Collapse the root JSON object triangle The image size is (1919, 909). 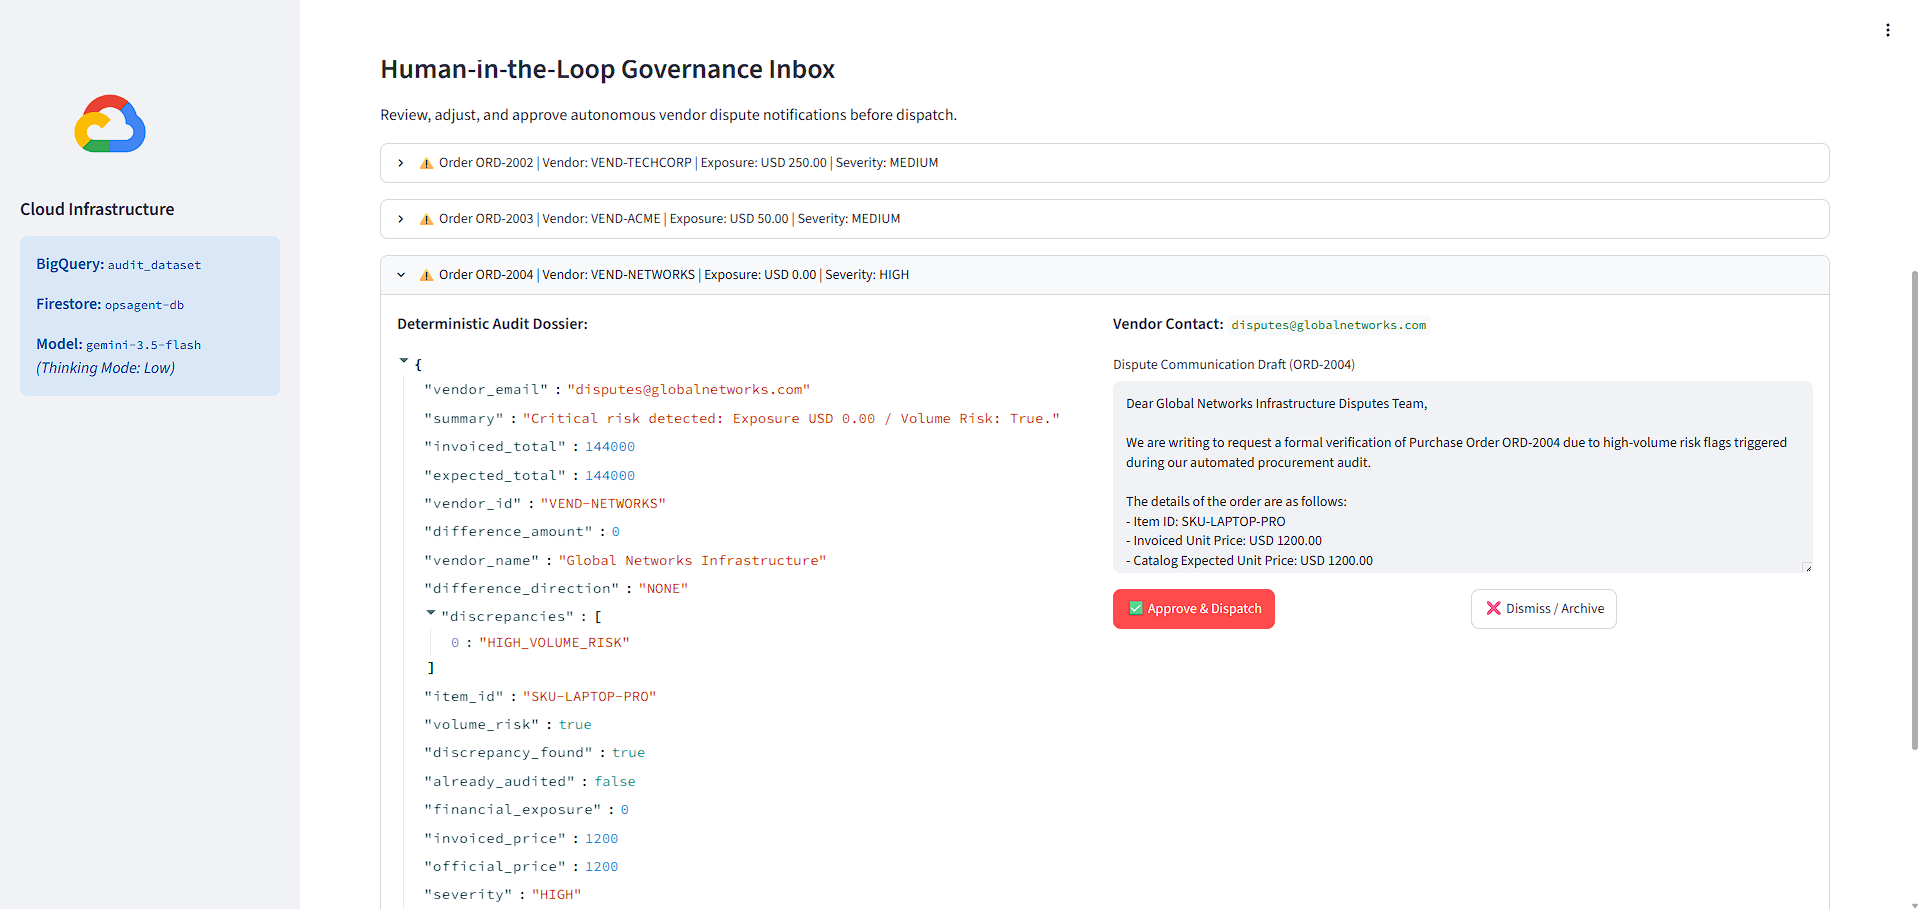click(404, 361)
